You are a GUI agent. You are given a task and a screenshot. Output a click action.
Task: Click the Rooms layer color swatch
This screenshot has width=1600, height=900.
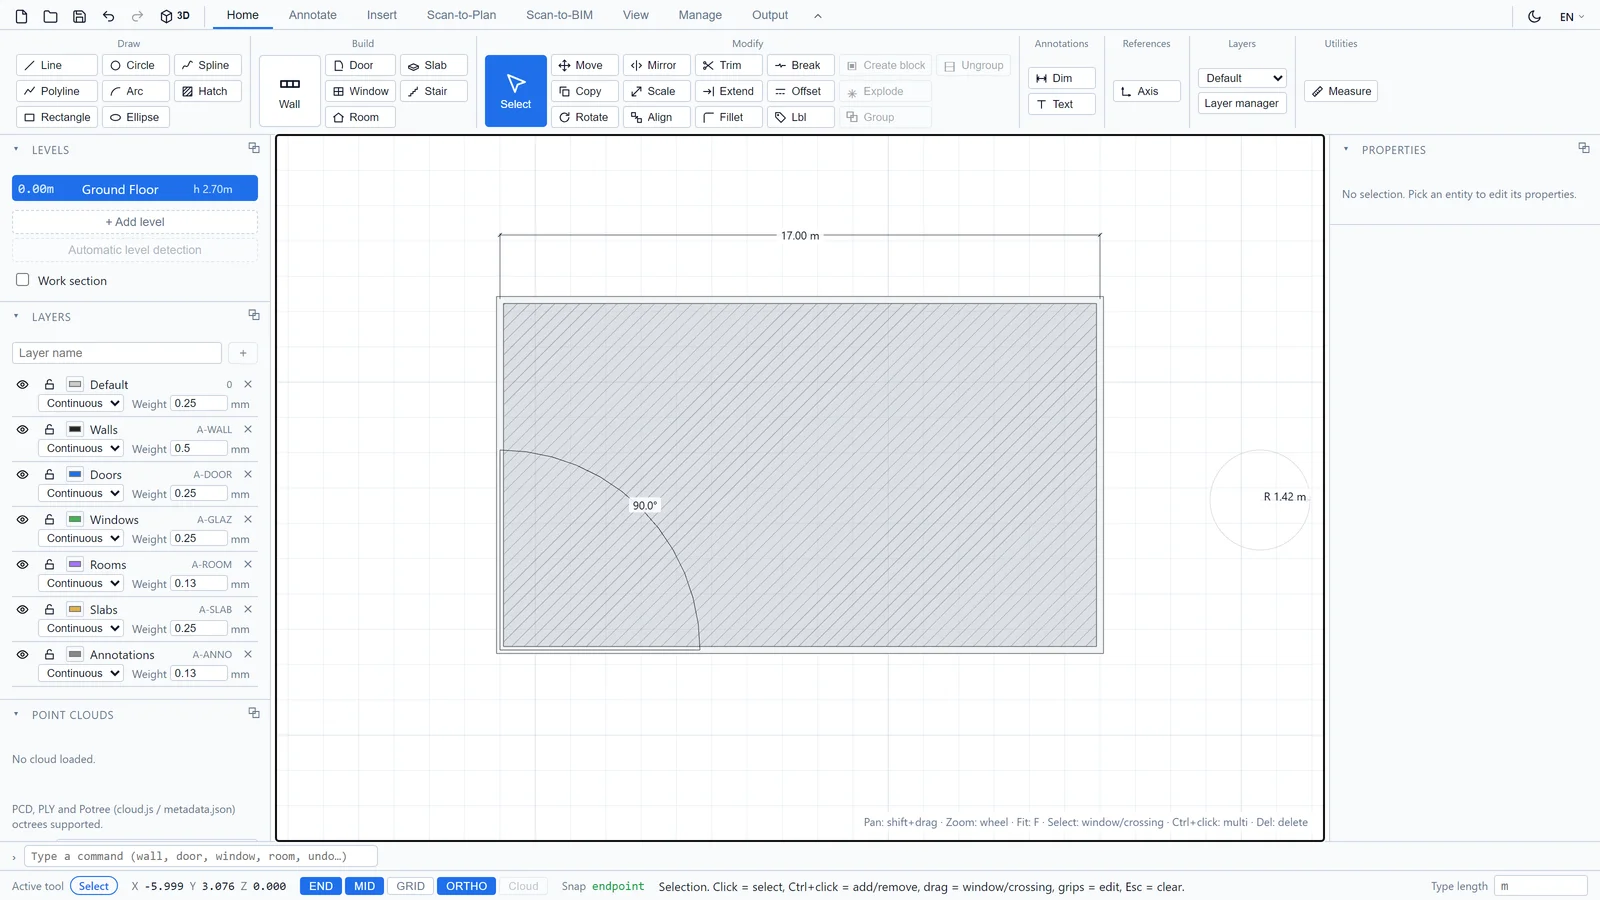[x=75, y=564]
